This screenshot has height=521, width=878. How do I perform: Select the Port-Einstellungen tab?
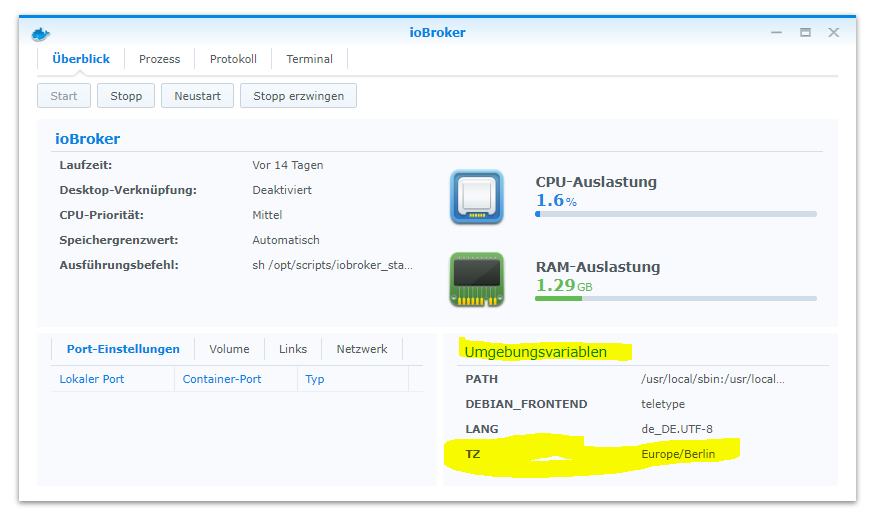point(123,349)
